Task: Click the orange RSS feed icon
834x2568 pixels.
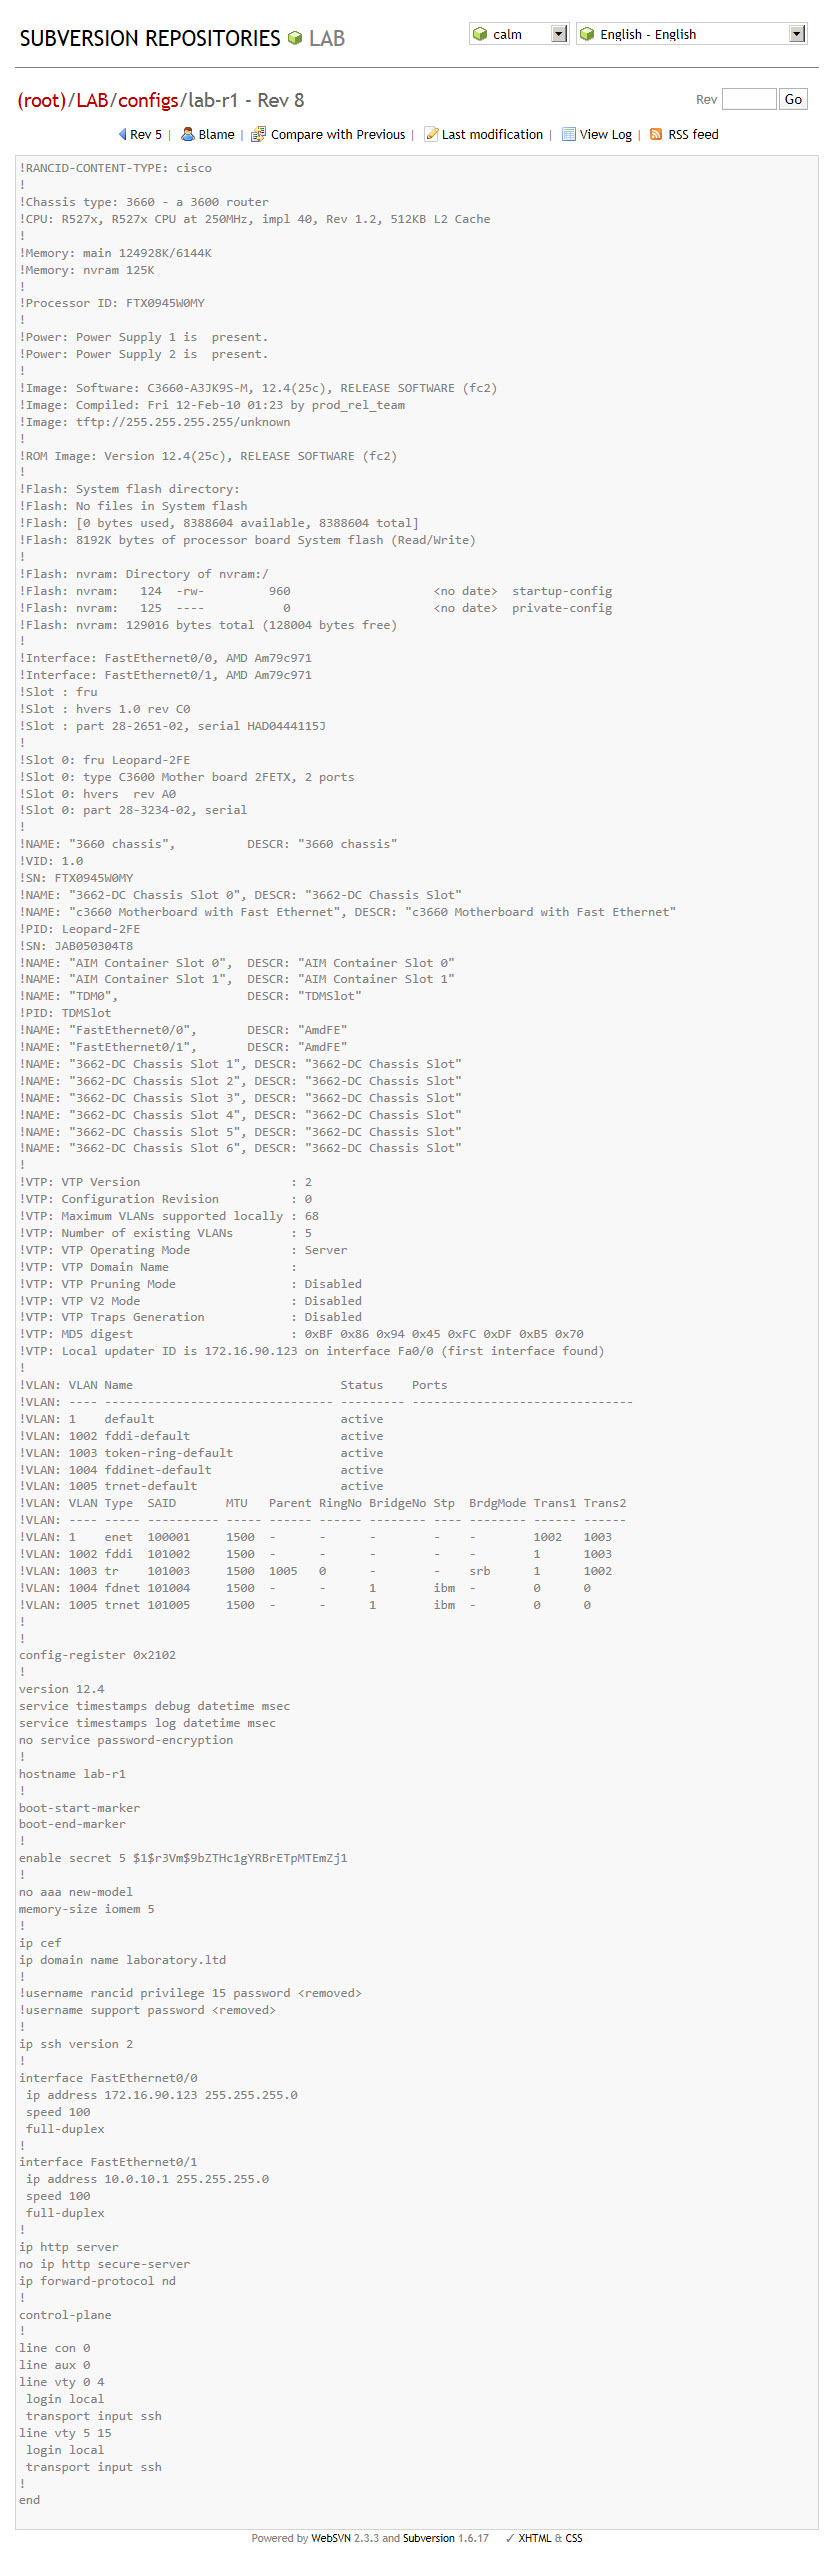Action: (x=656, y=134)
